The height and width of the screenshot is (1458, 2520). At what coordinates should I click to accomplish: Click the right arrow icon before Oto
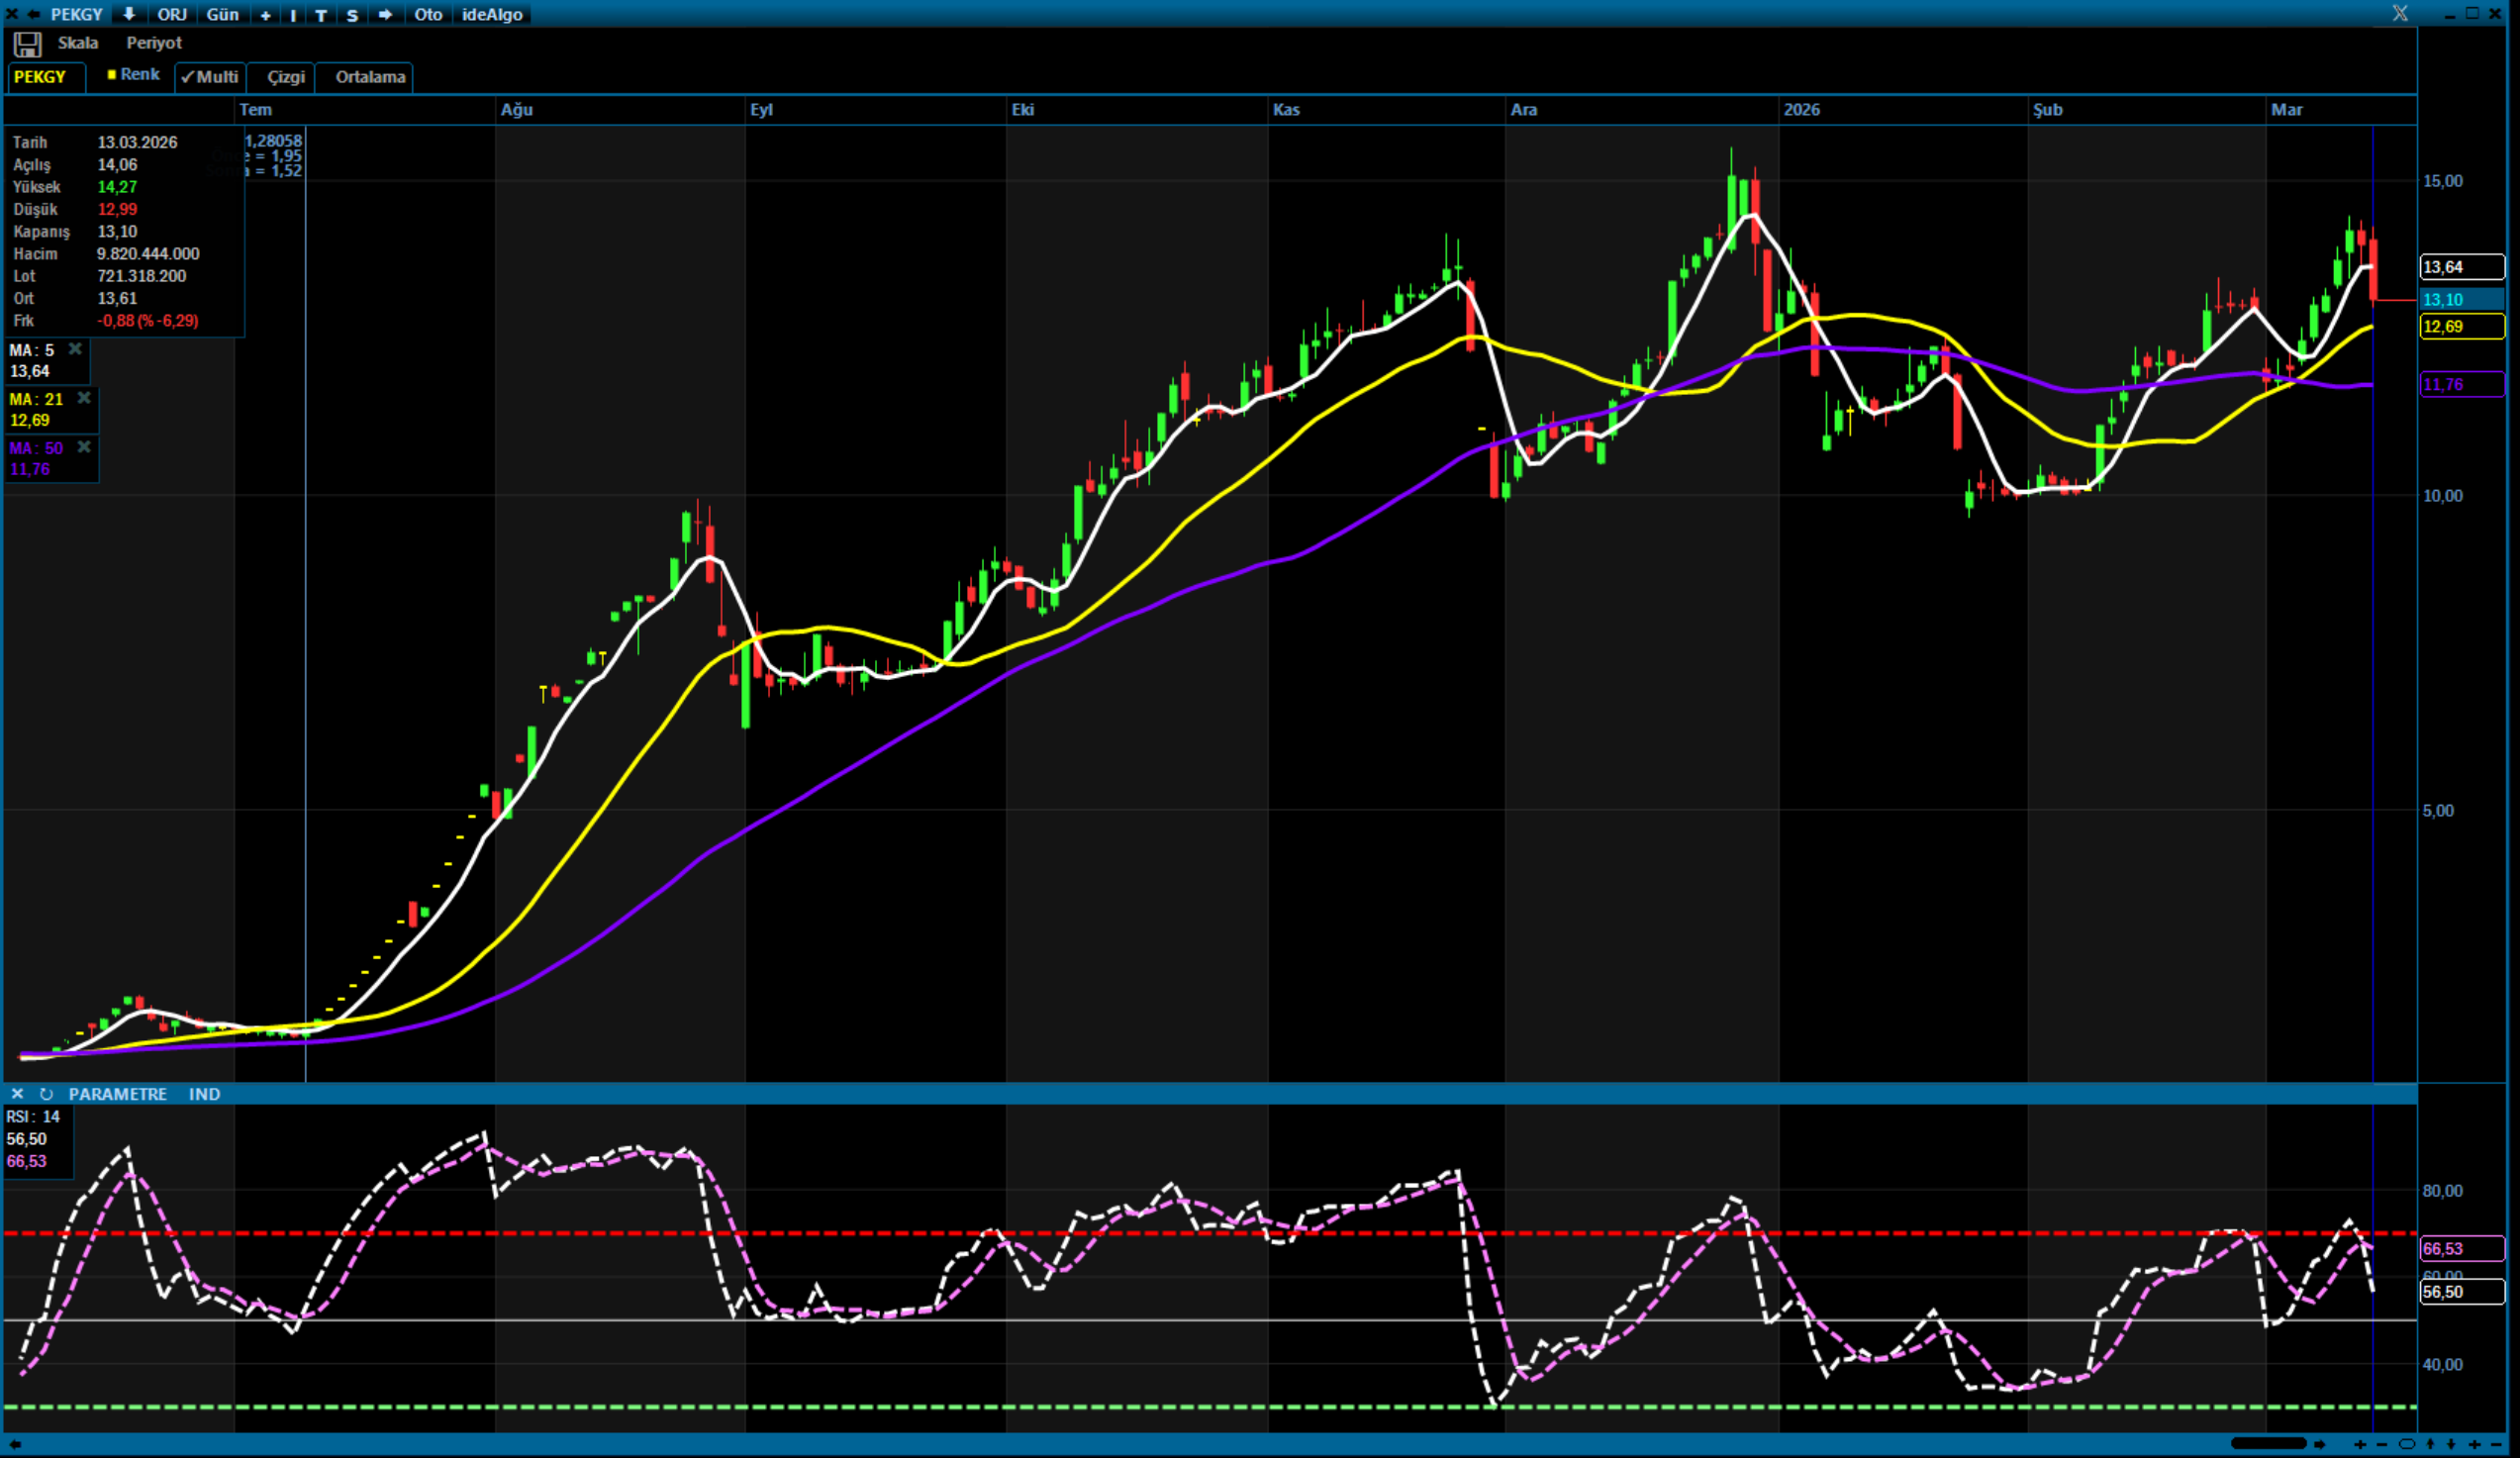coord(385,14)
